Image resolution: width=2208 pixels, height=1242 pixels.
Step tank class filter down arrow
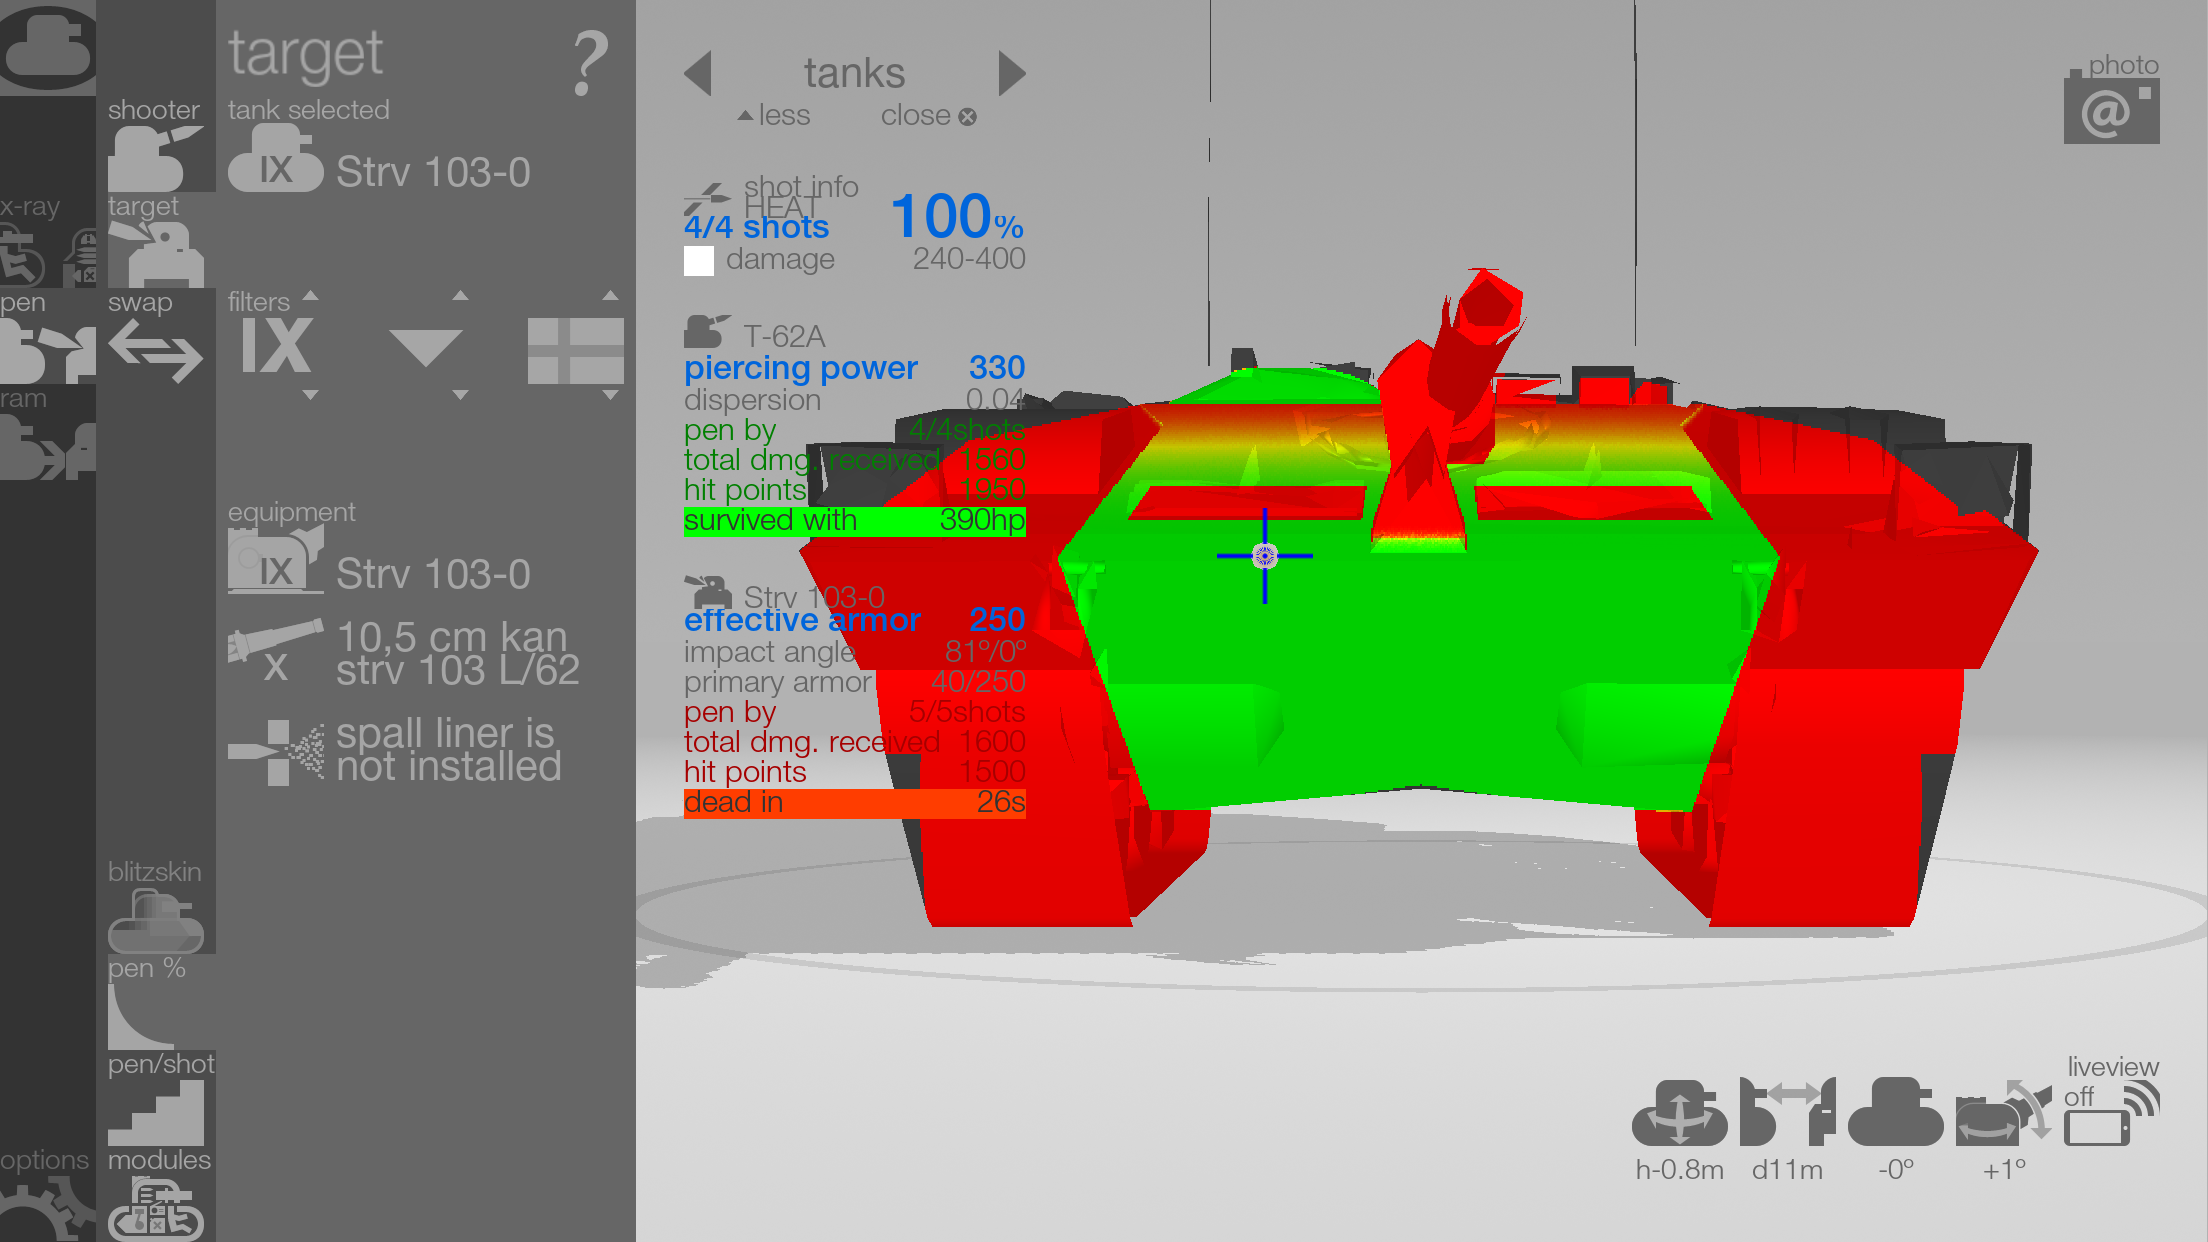click(460, 395)
